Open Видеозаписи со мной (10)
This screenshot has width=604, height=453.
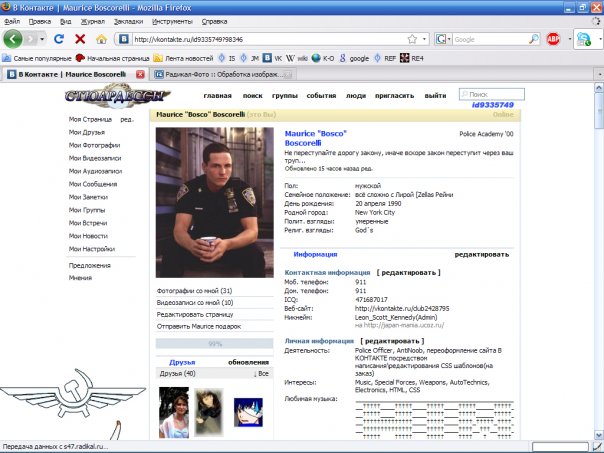195,302
